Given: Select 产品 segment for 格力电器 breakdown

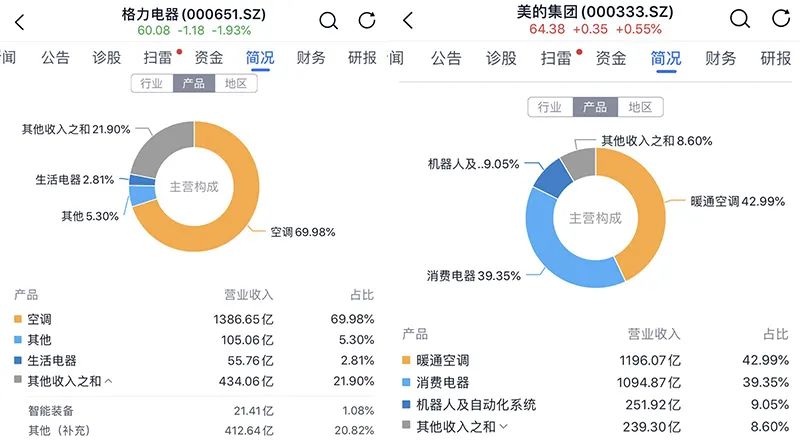Looking at the screenshot, I should coord(194,83).
